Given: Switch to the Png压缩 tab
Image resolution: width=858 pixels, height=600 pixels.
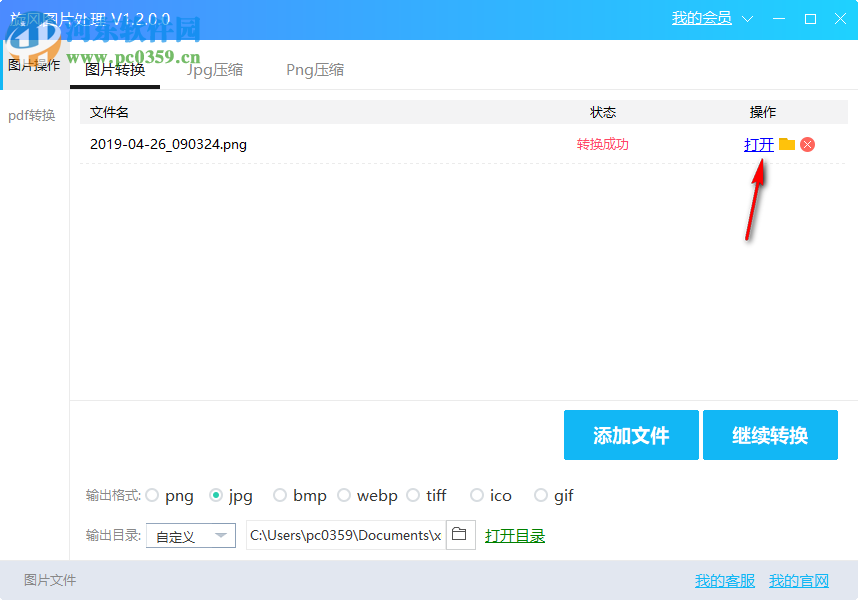Looking at the screenshot, I should pos(314,70).
